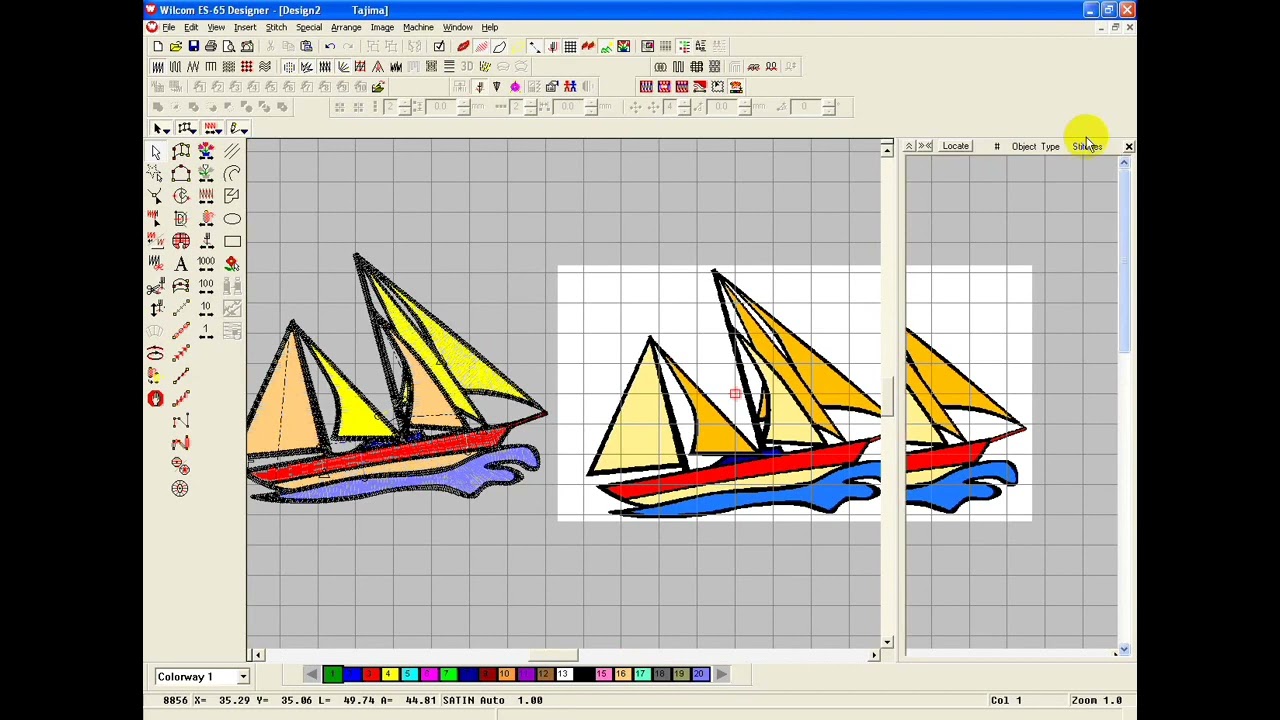Click the 1 stitch travel icon
Screen dimensions: 1280x720
coord(206,331)
